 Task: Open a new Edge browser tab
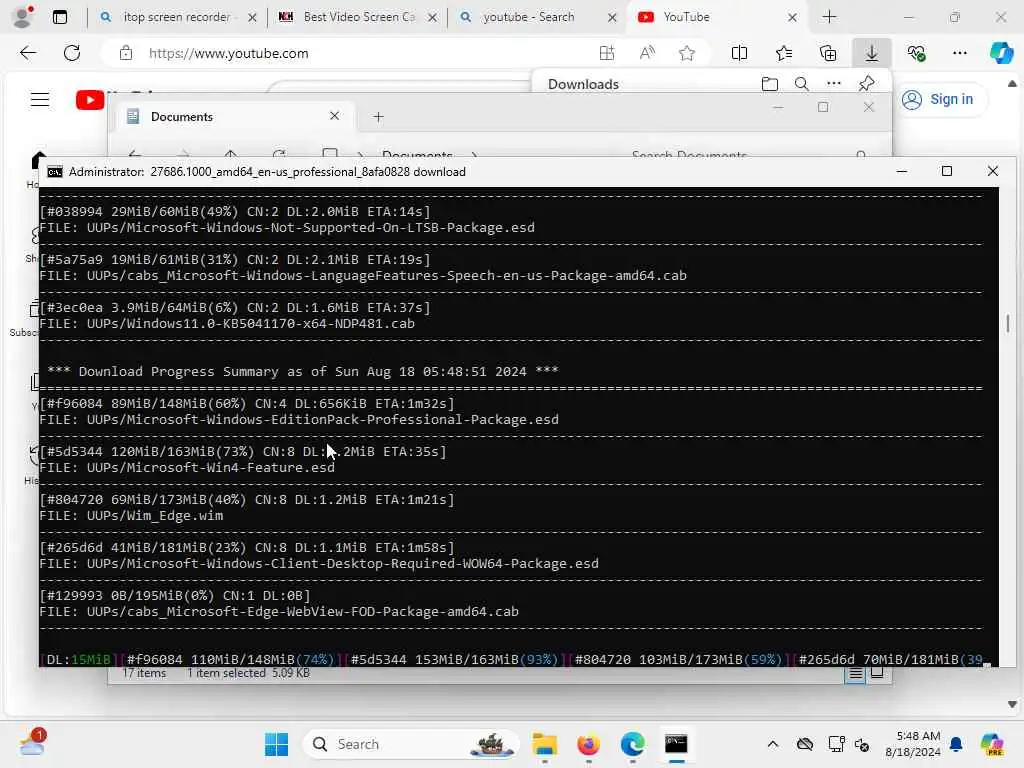point(829,17)
